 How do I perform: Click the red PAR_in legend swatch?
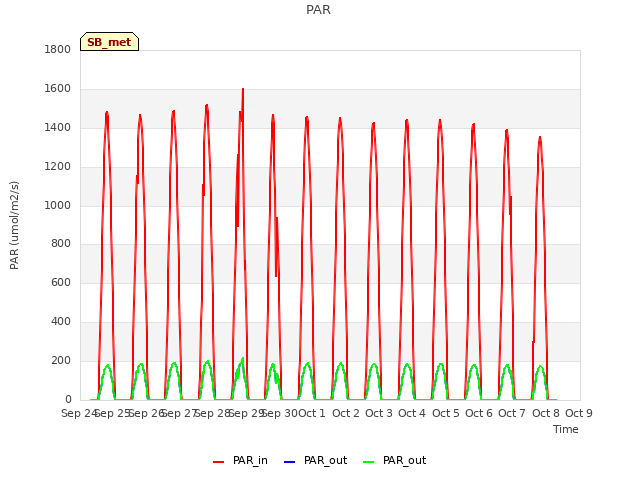pyautogui.click(x=218, y=462)
